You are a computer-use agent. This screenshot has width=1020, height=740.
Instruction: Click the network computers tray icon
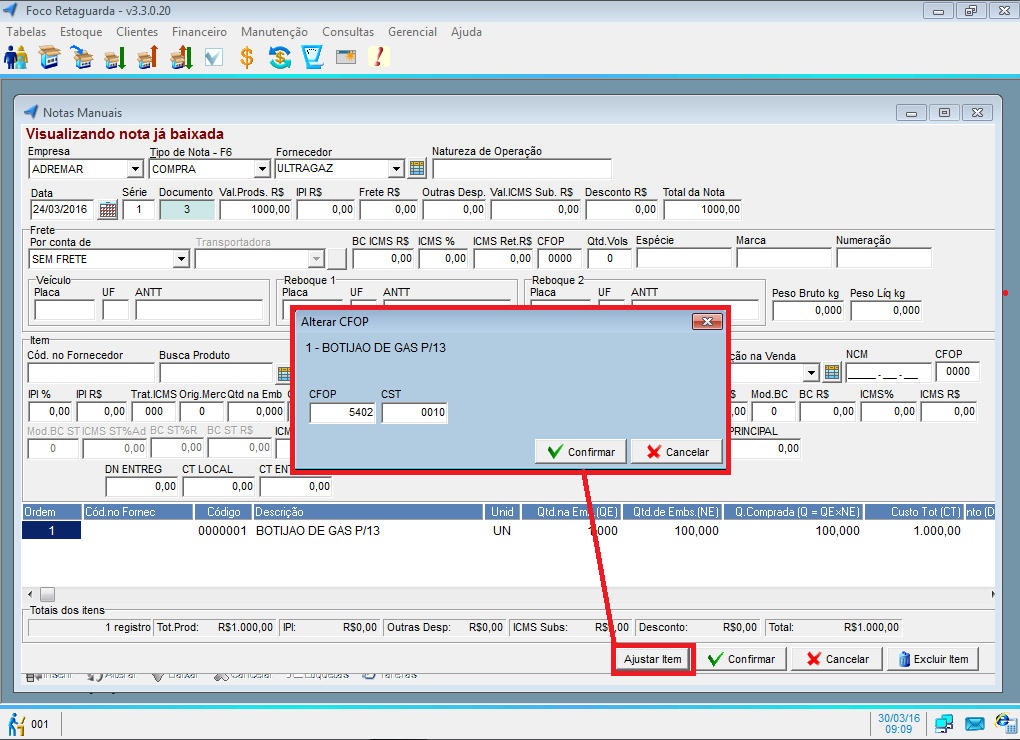point(944,723)
